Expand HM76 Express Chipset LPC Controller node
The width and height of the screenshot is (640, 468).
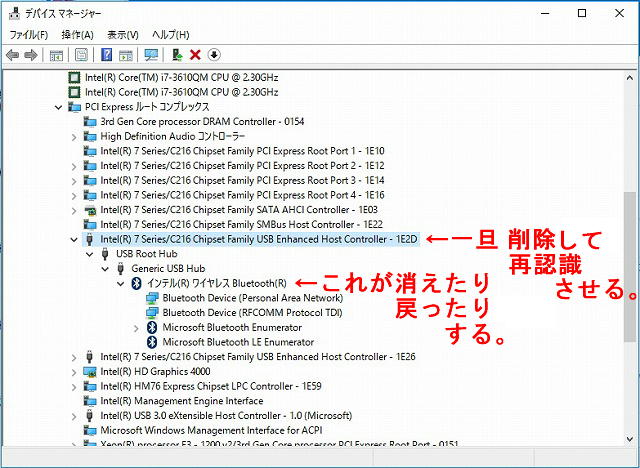[x=74, y=387]
